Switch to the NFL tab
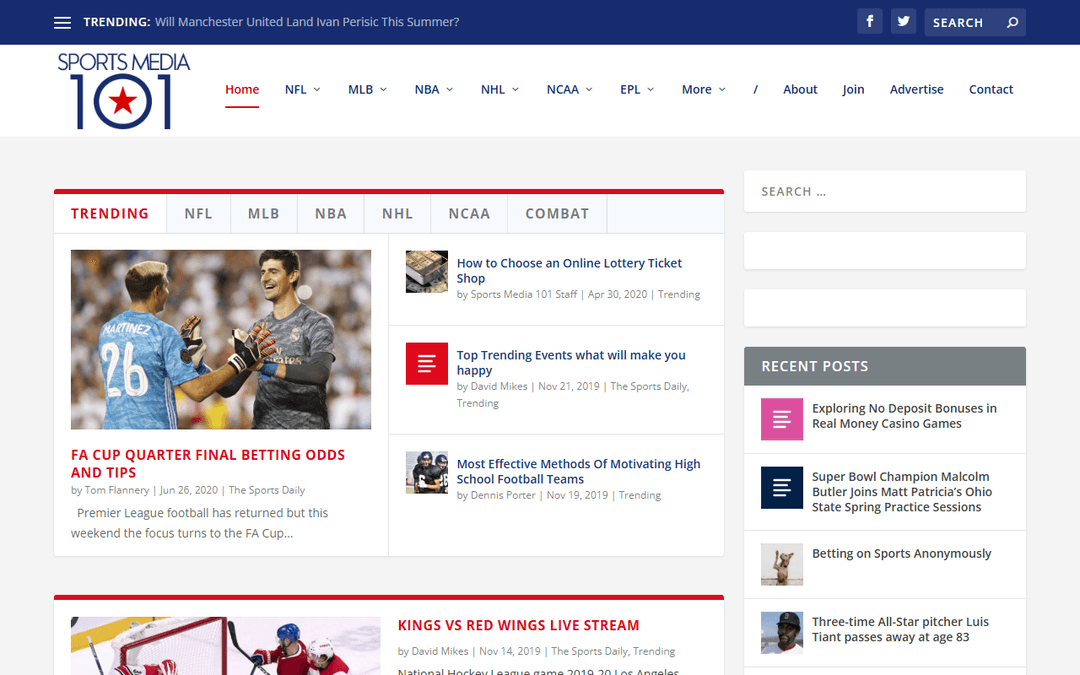The image size is (1080, 675). point(198,214)
